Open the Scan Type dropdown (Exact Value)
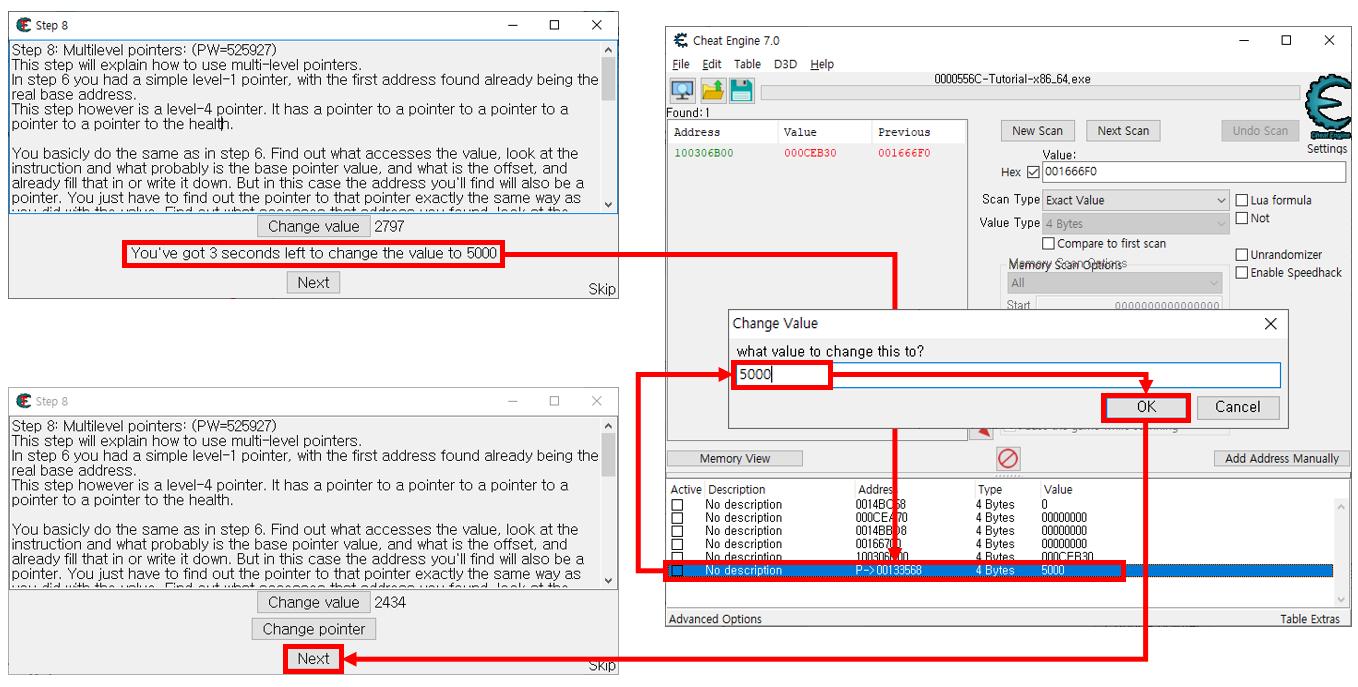 point(1135,200)
